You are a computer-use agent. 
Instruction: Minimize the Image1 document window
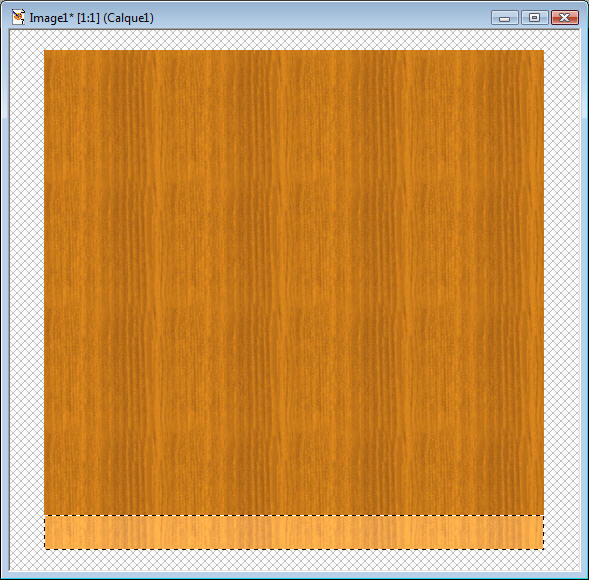coord(504,18)
